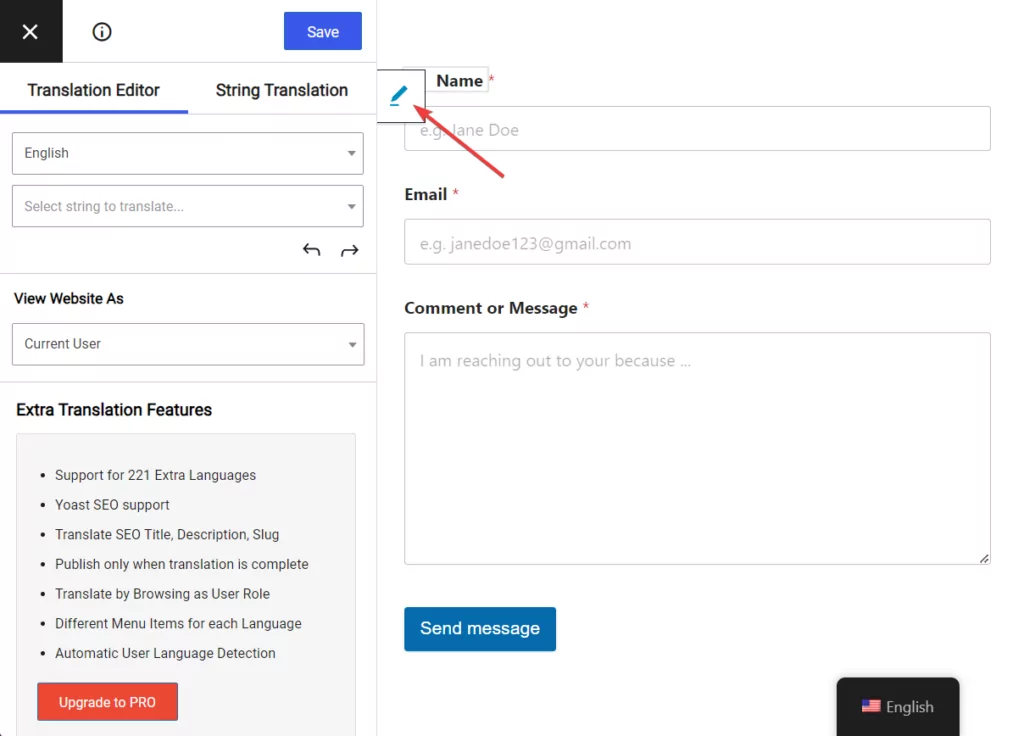
Task: Click the next string arrow icon
Action: 350,250
